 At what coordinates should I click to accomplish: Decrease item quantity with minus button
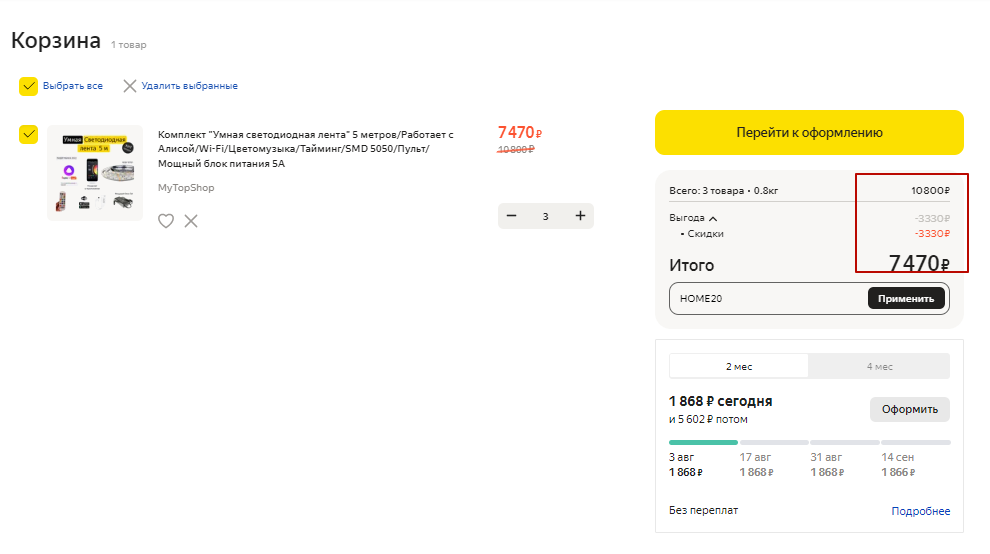(512, 216)
